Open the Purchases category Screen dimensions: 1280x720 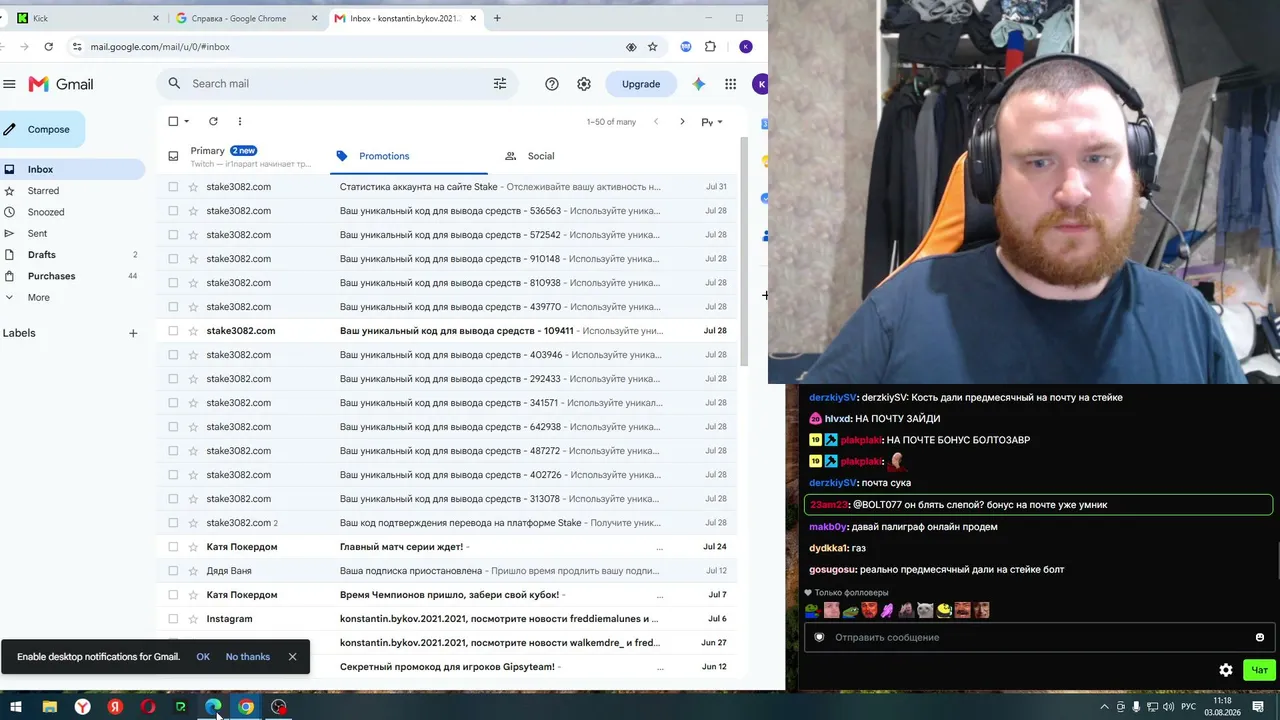(72, 276)
